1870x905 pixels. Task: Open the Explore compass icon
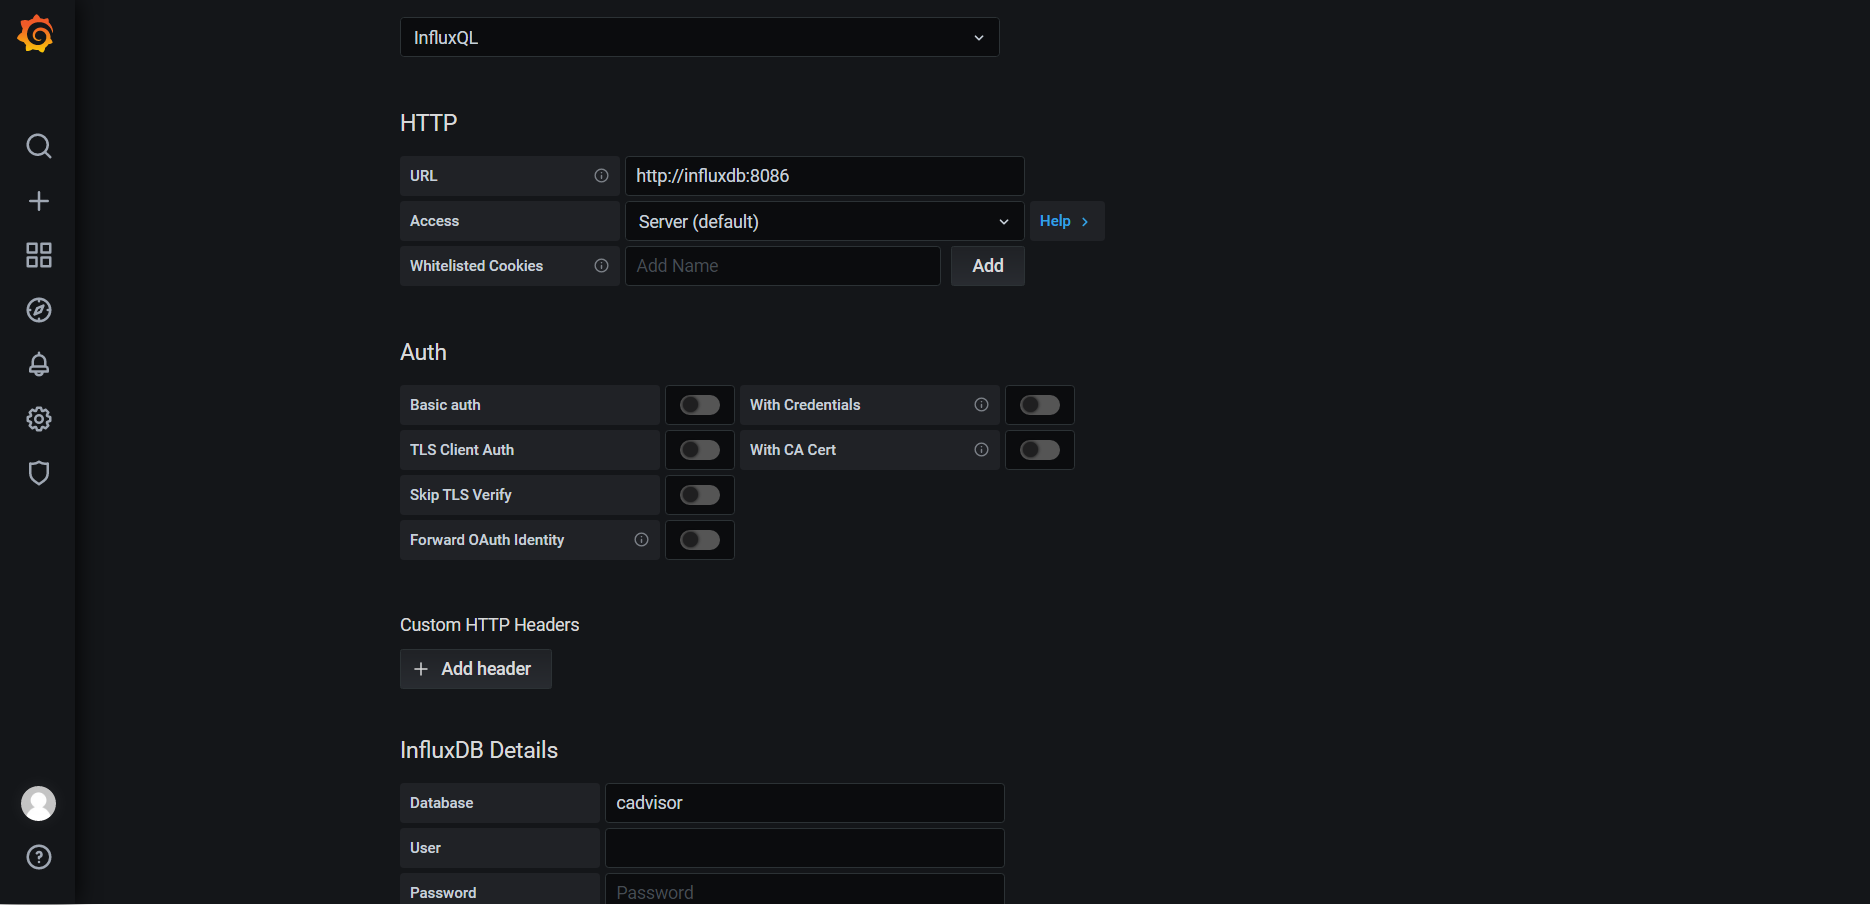39,310
